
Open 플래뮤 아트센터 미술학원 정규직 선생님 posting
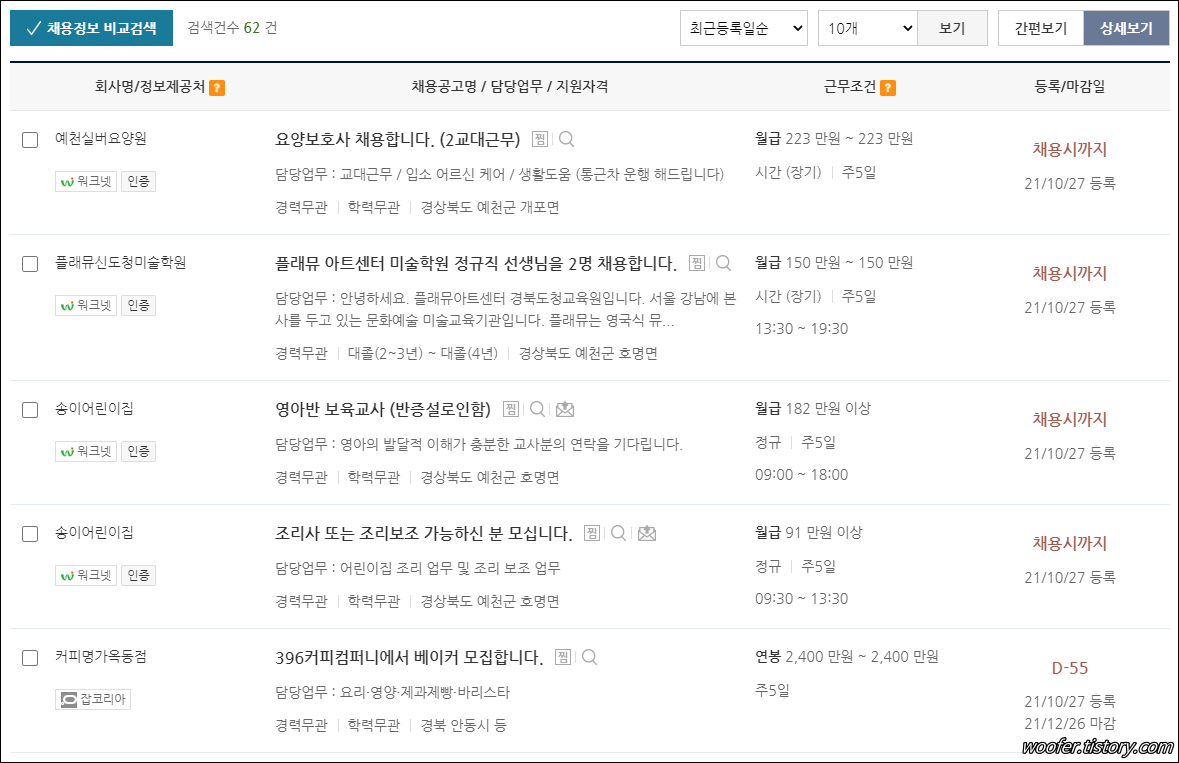(x=476, y=263)
